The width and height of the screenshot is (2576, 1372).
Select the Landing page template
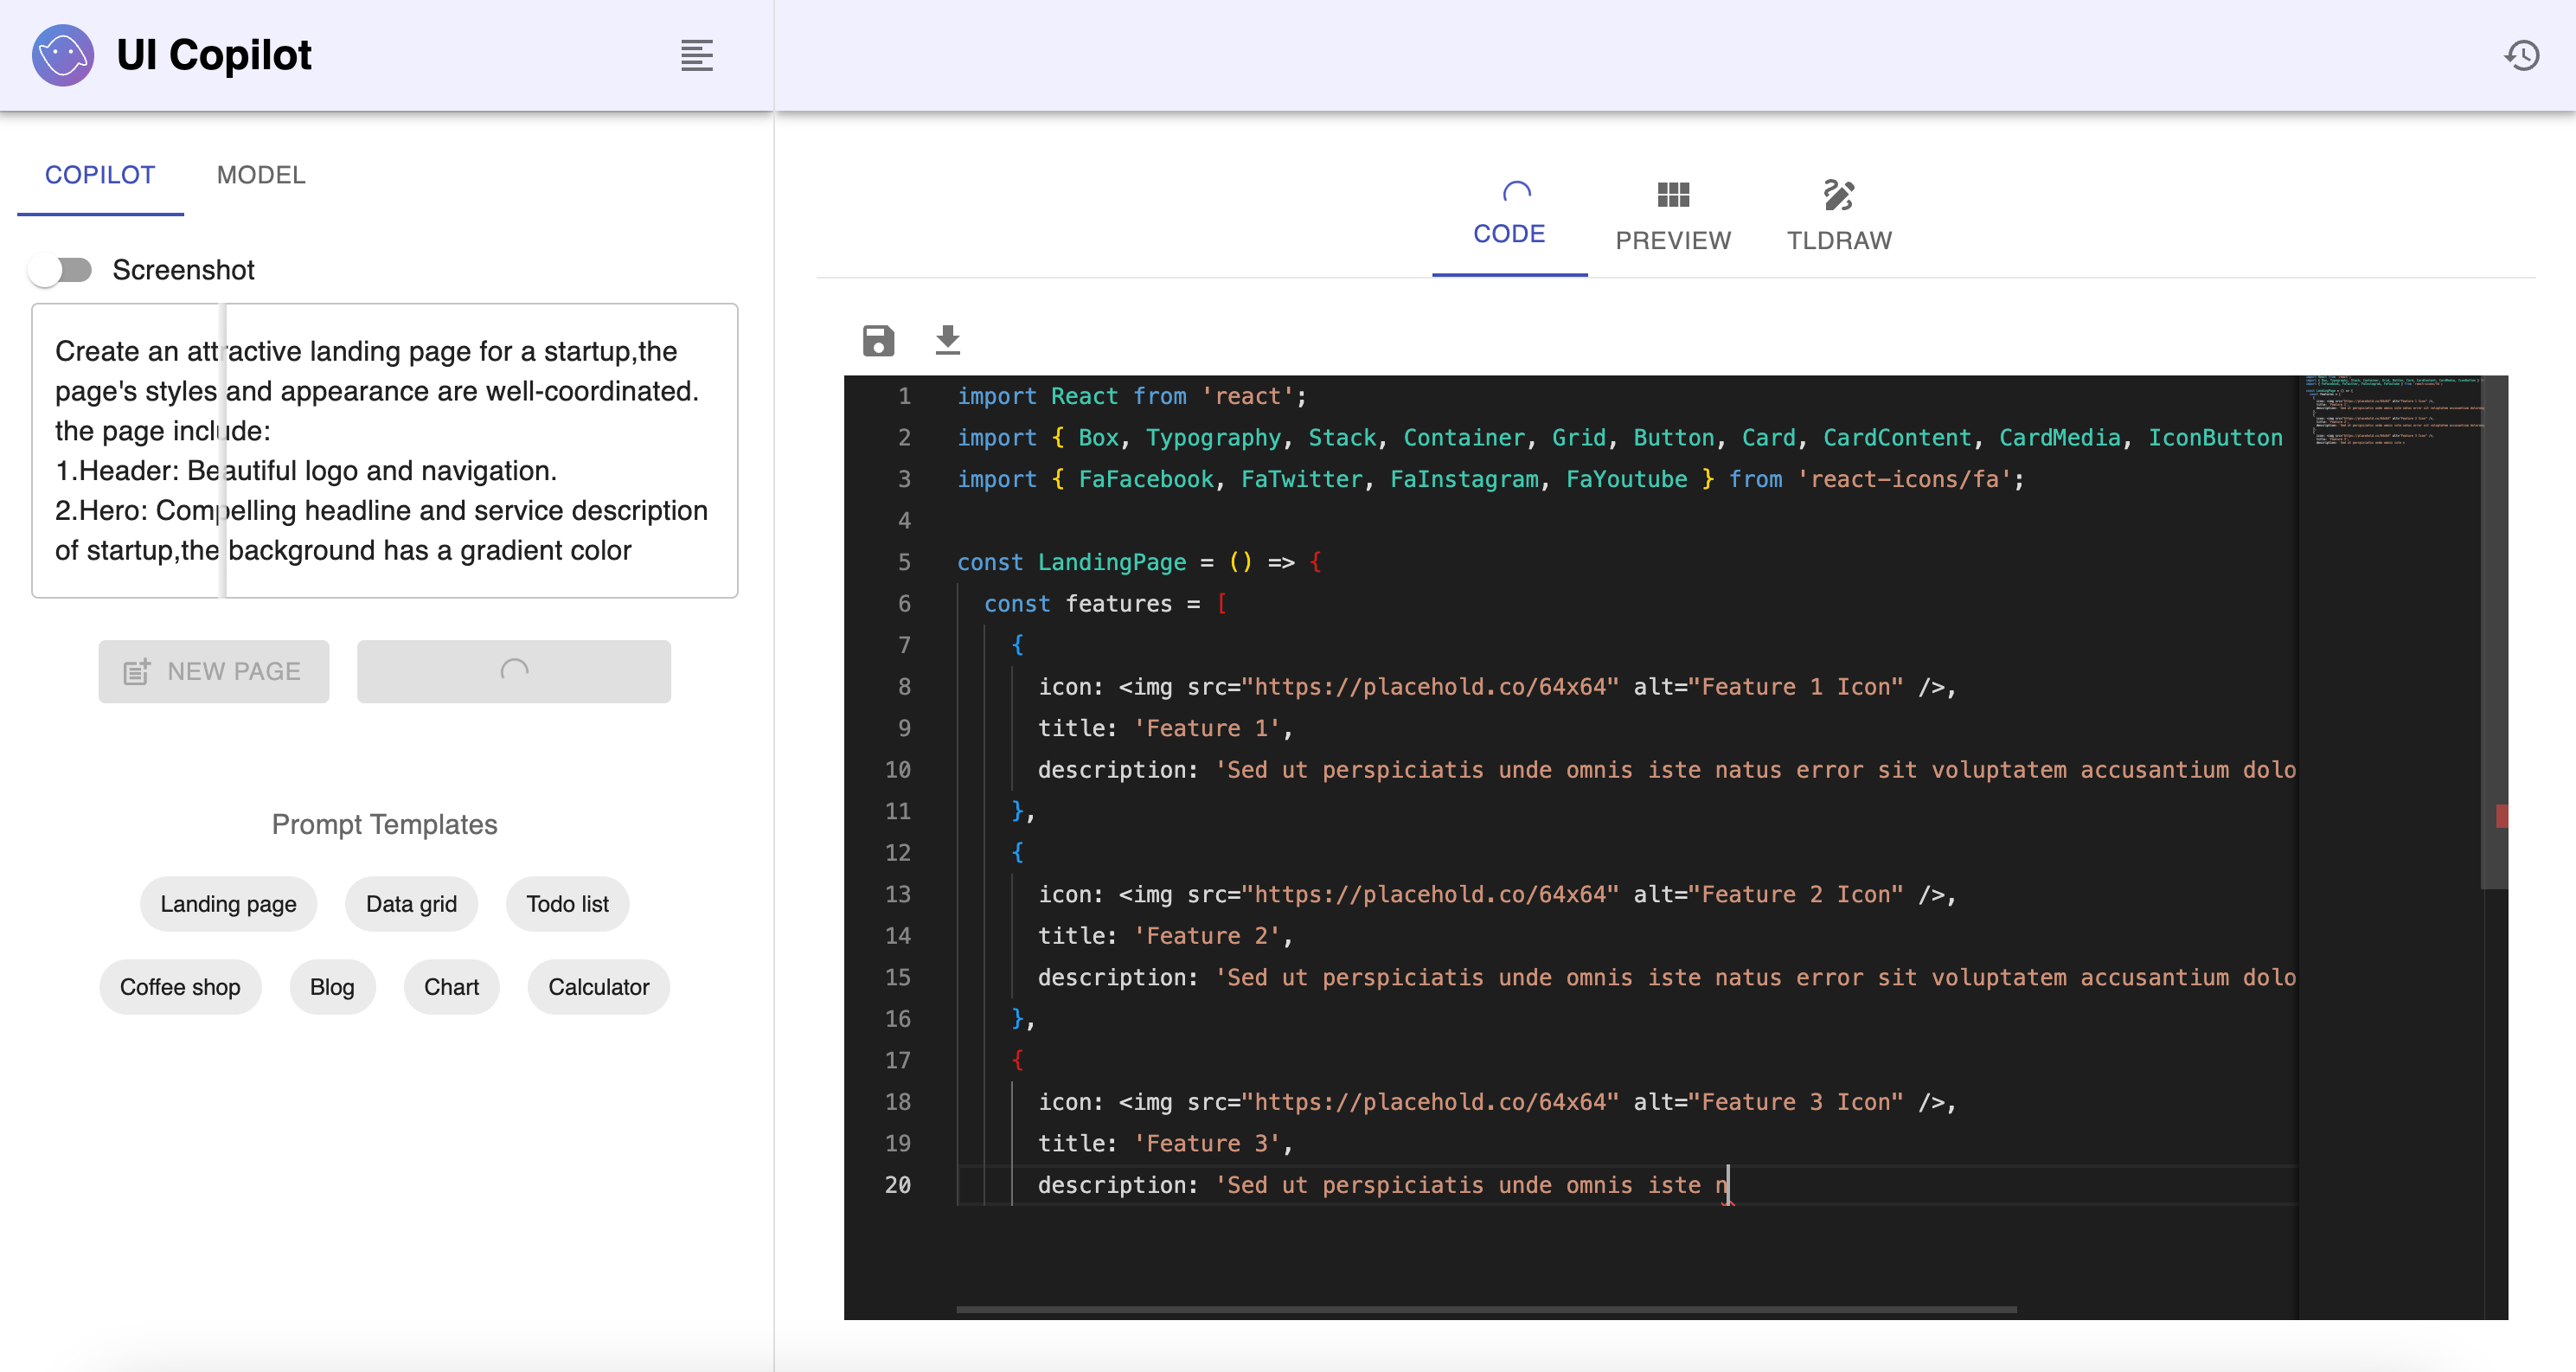click(227, 903)
